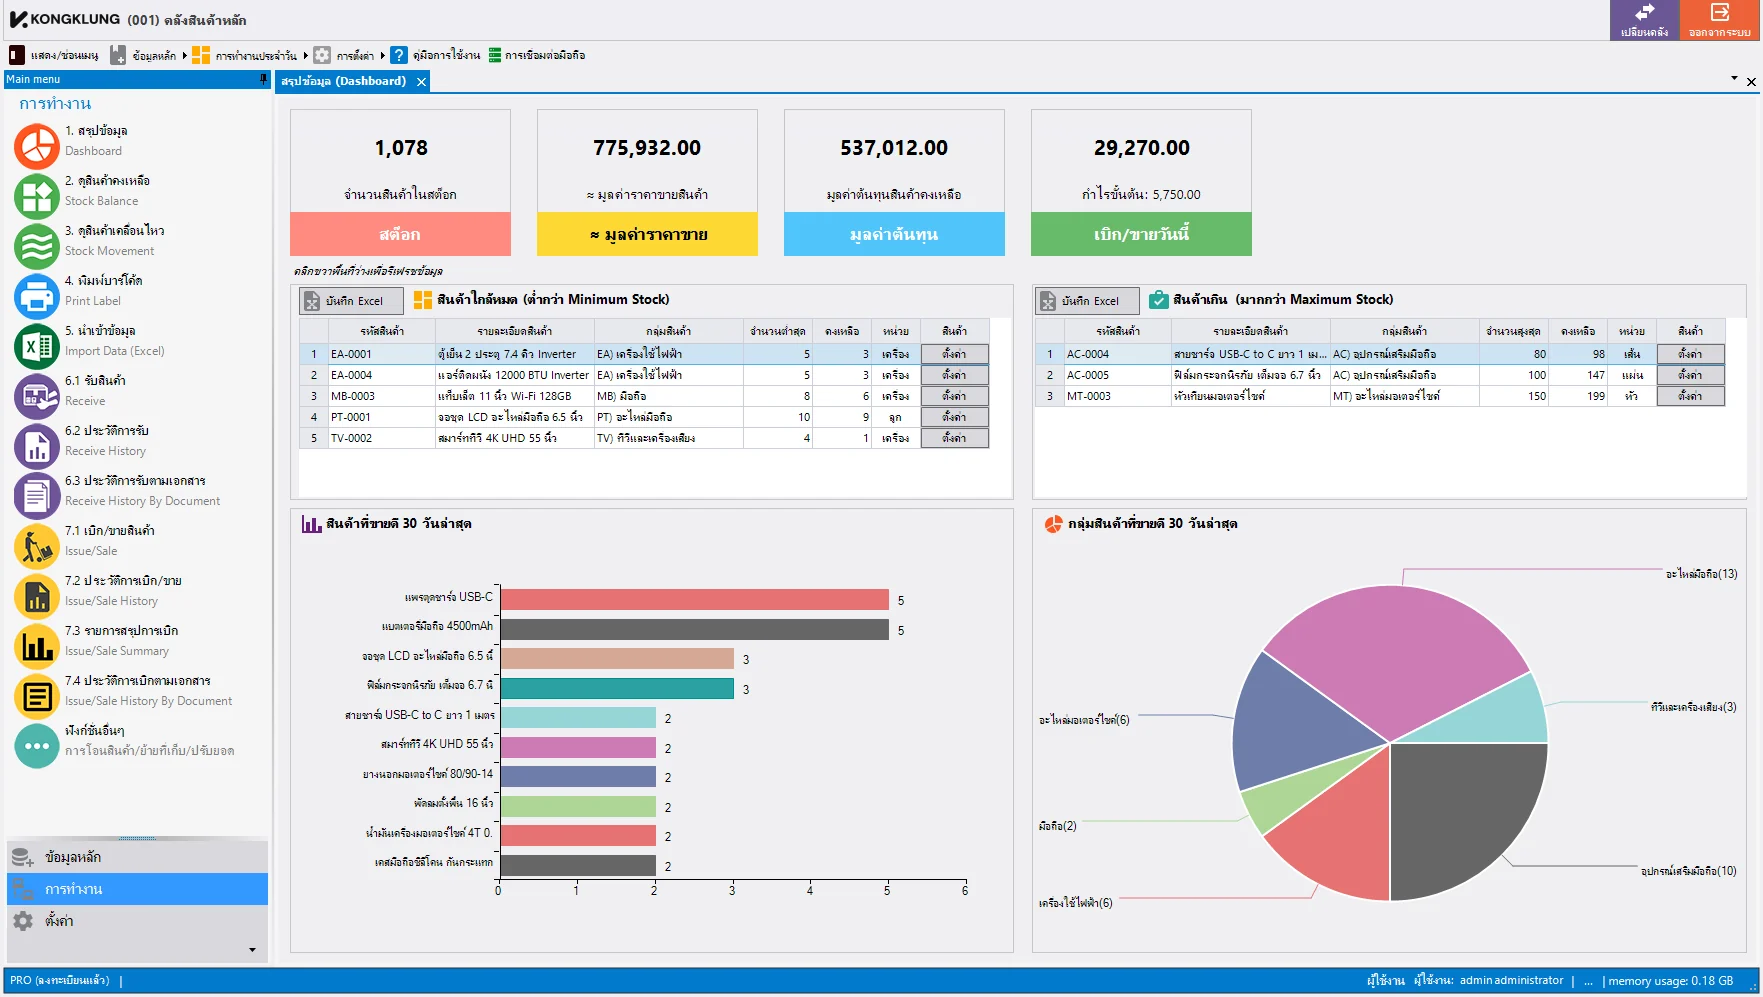This screenshot has height=997, width=1763.
Task: Open the Issue/Sale History icon
Action: coord(37,596)
